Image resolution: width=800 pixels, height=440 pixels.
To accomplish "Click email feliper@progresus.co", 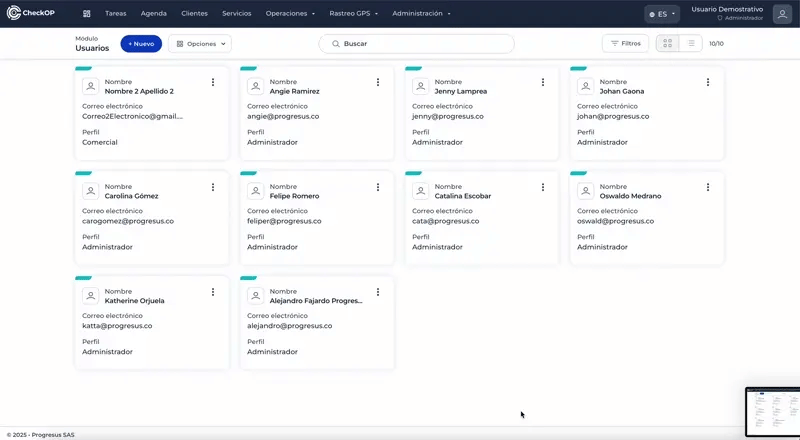I will 284,221.
